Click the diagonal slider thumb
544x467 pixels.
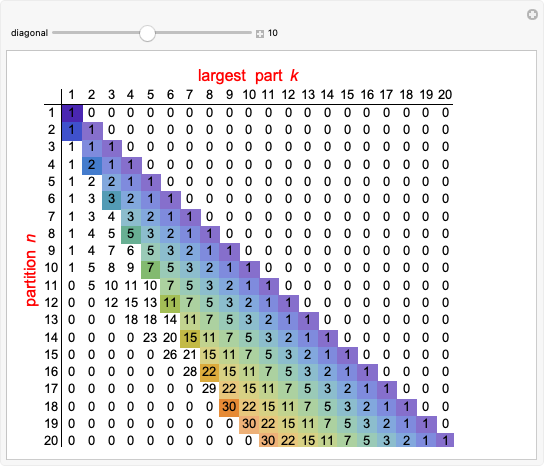[x=147, y=33]
